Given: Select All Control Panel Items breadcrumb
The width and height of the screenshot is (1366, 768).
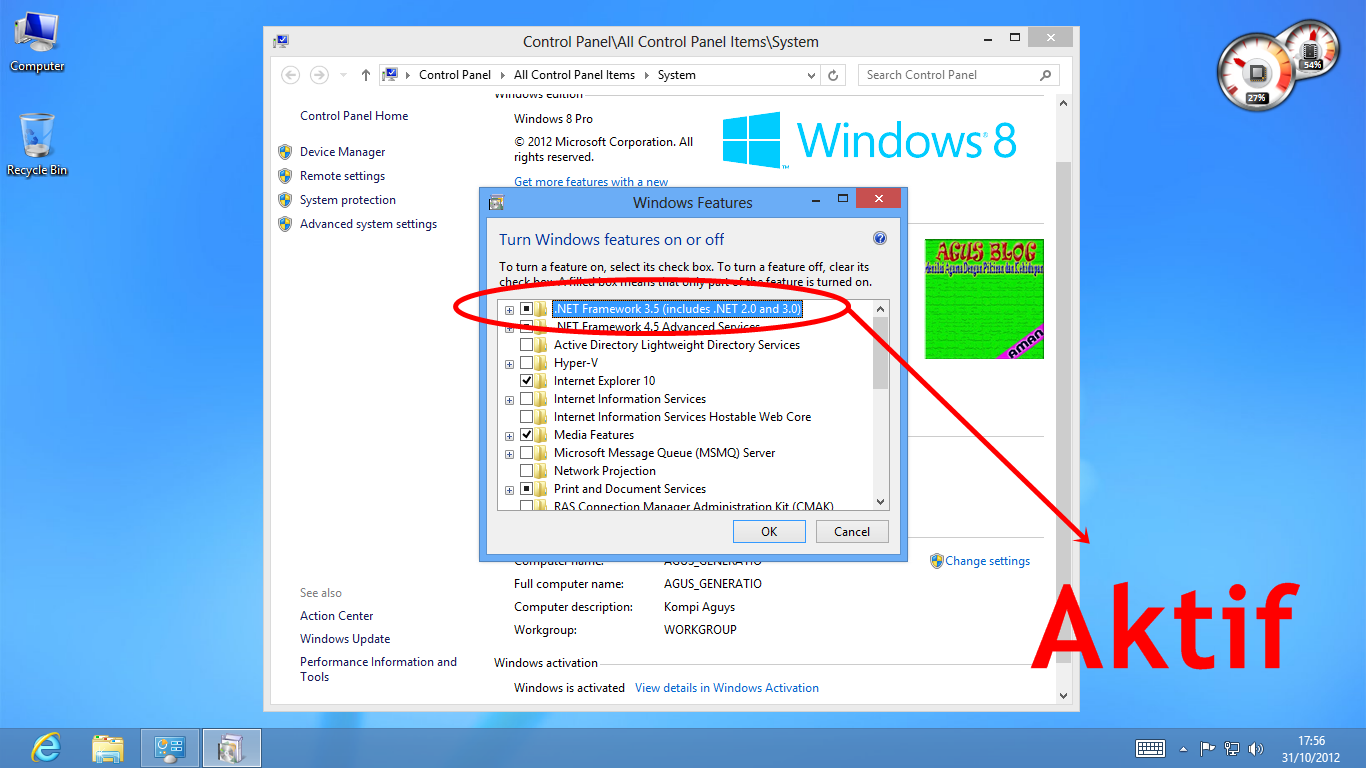Looking at the screenshot, I should [x=574, y=75].
